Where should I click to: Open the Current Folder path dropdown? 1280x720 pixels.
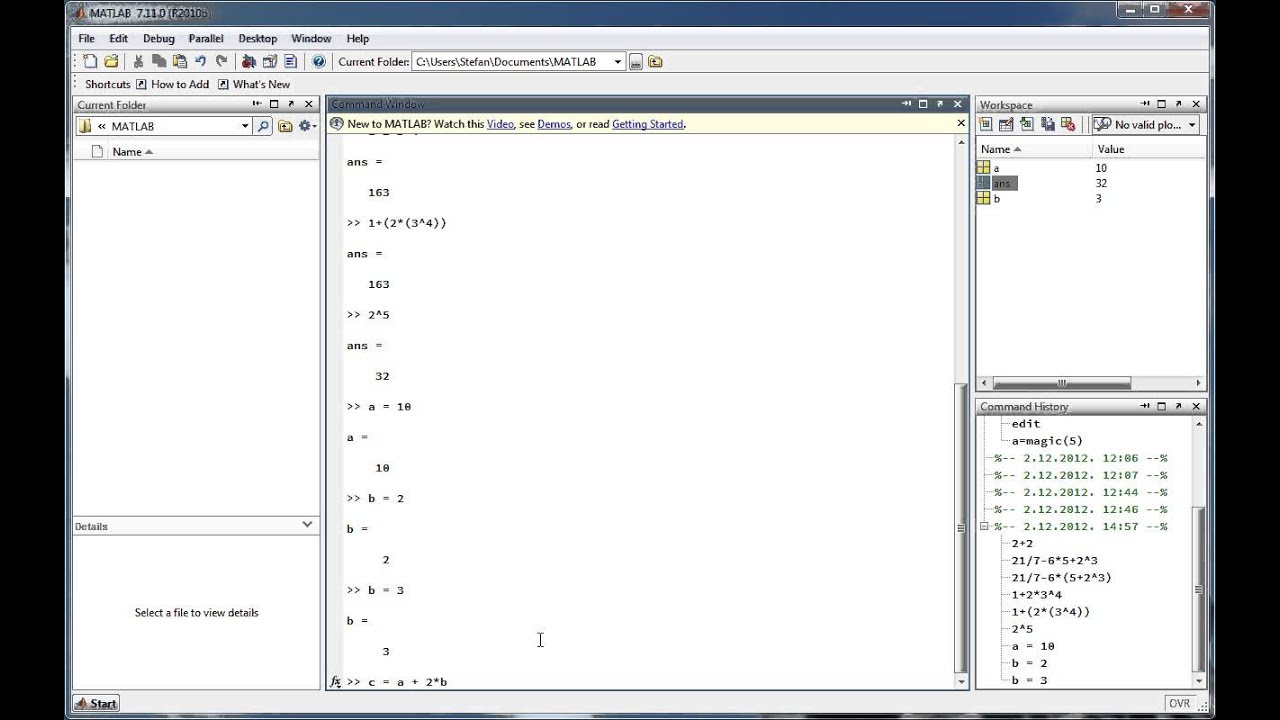point(618,62)
